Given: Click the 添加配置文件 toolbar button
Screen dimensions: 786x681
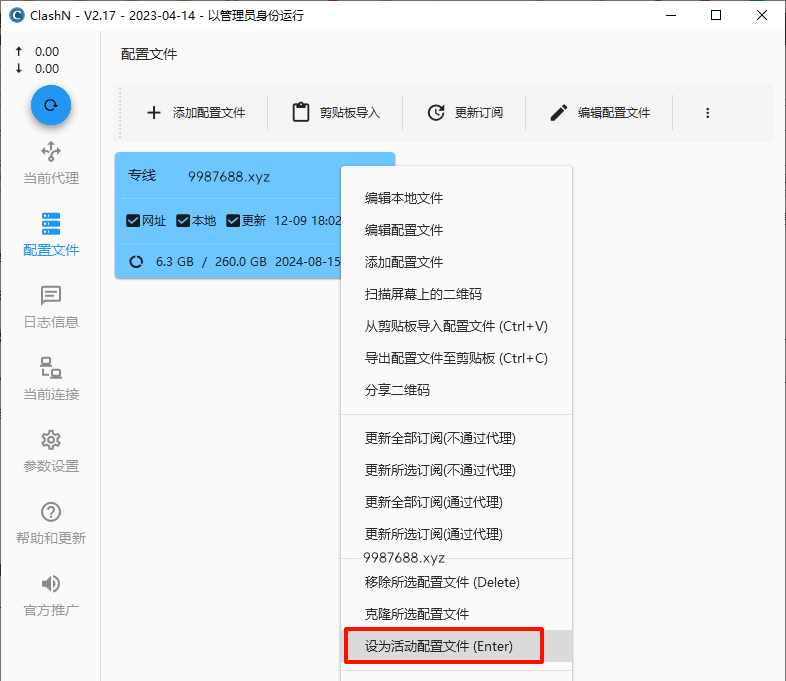Looking at the screenshot, I should click(195, 113).
